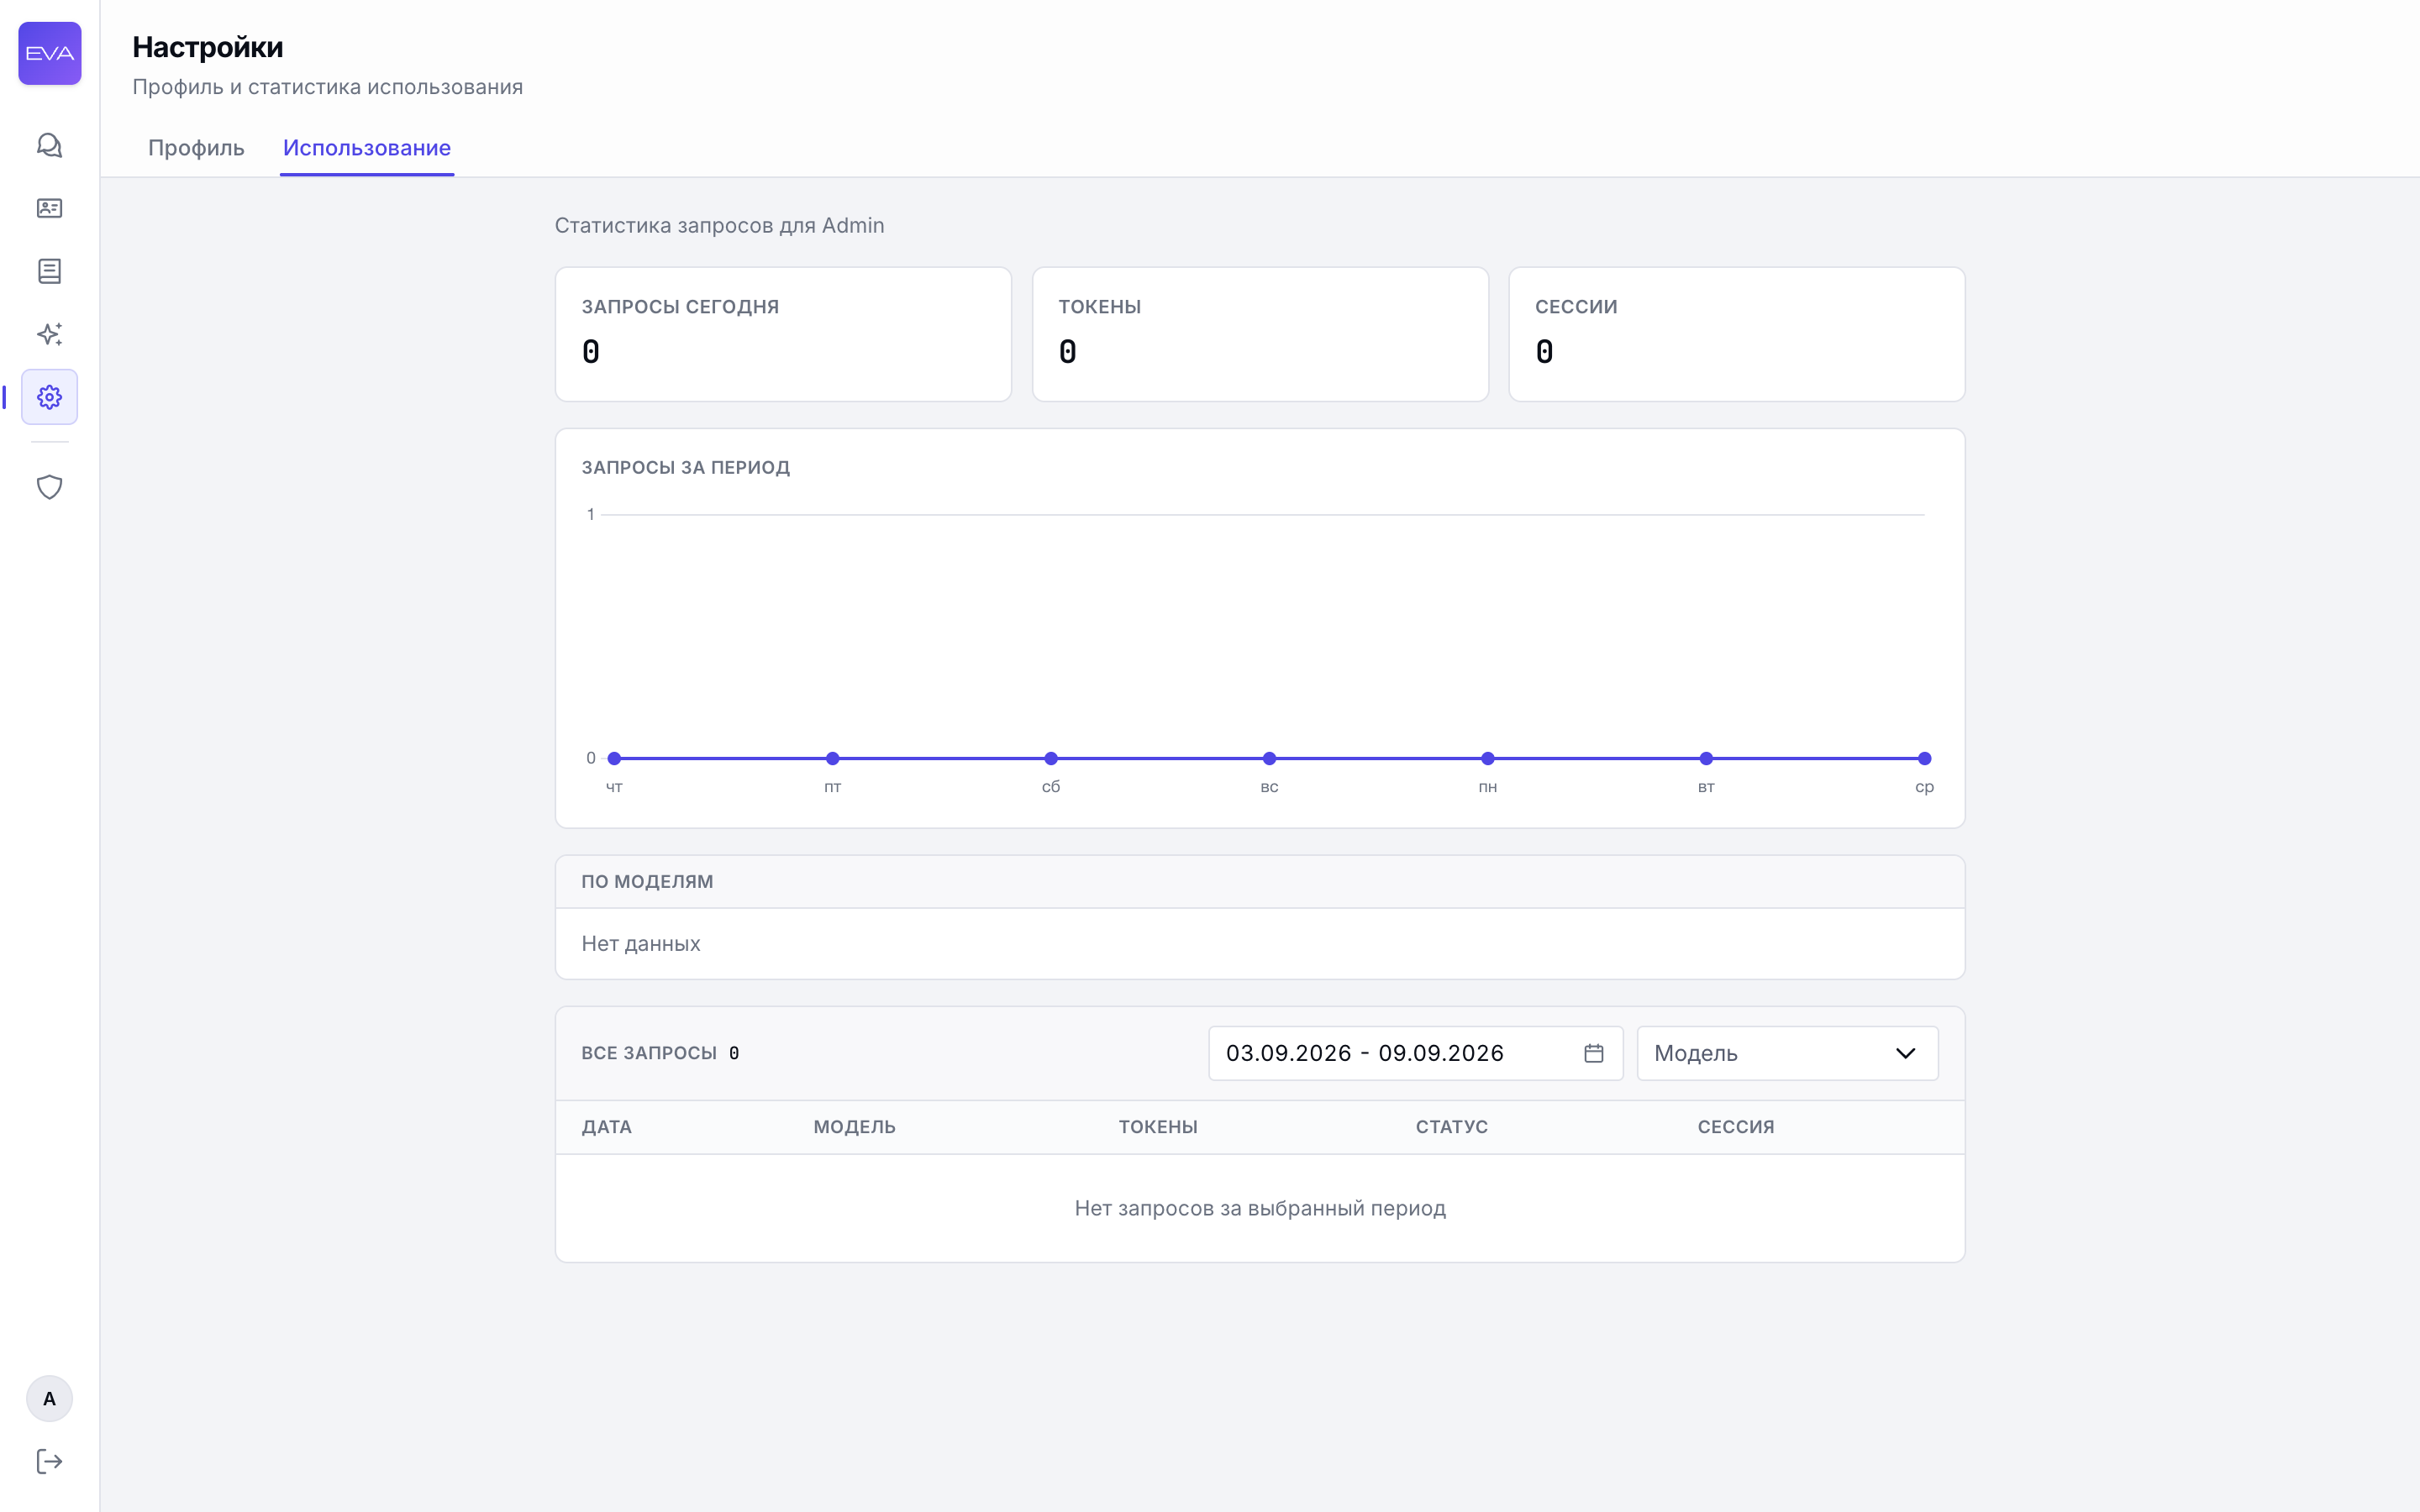
Task: Click the ВСЕ ЗАПРОСЫ label
Action: (x=649, y=1053)
